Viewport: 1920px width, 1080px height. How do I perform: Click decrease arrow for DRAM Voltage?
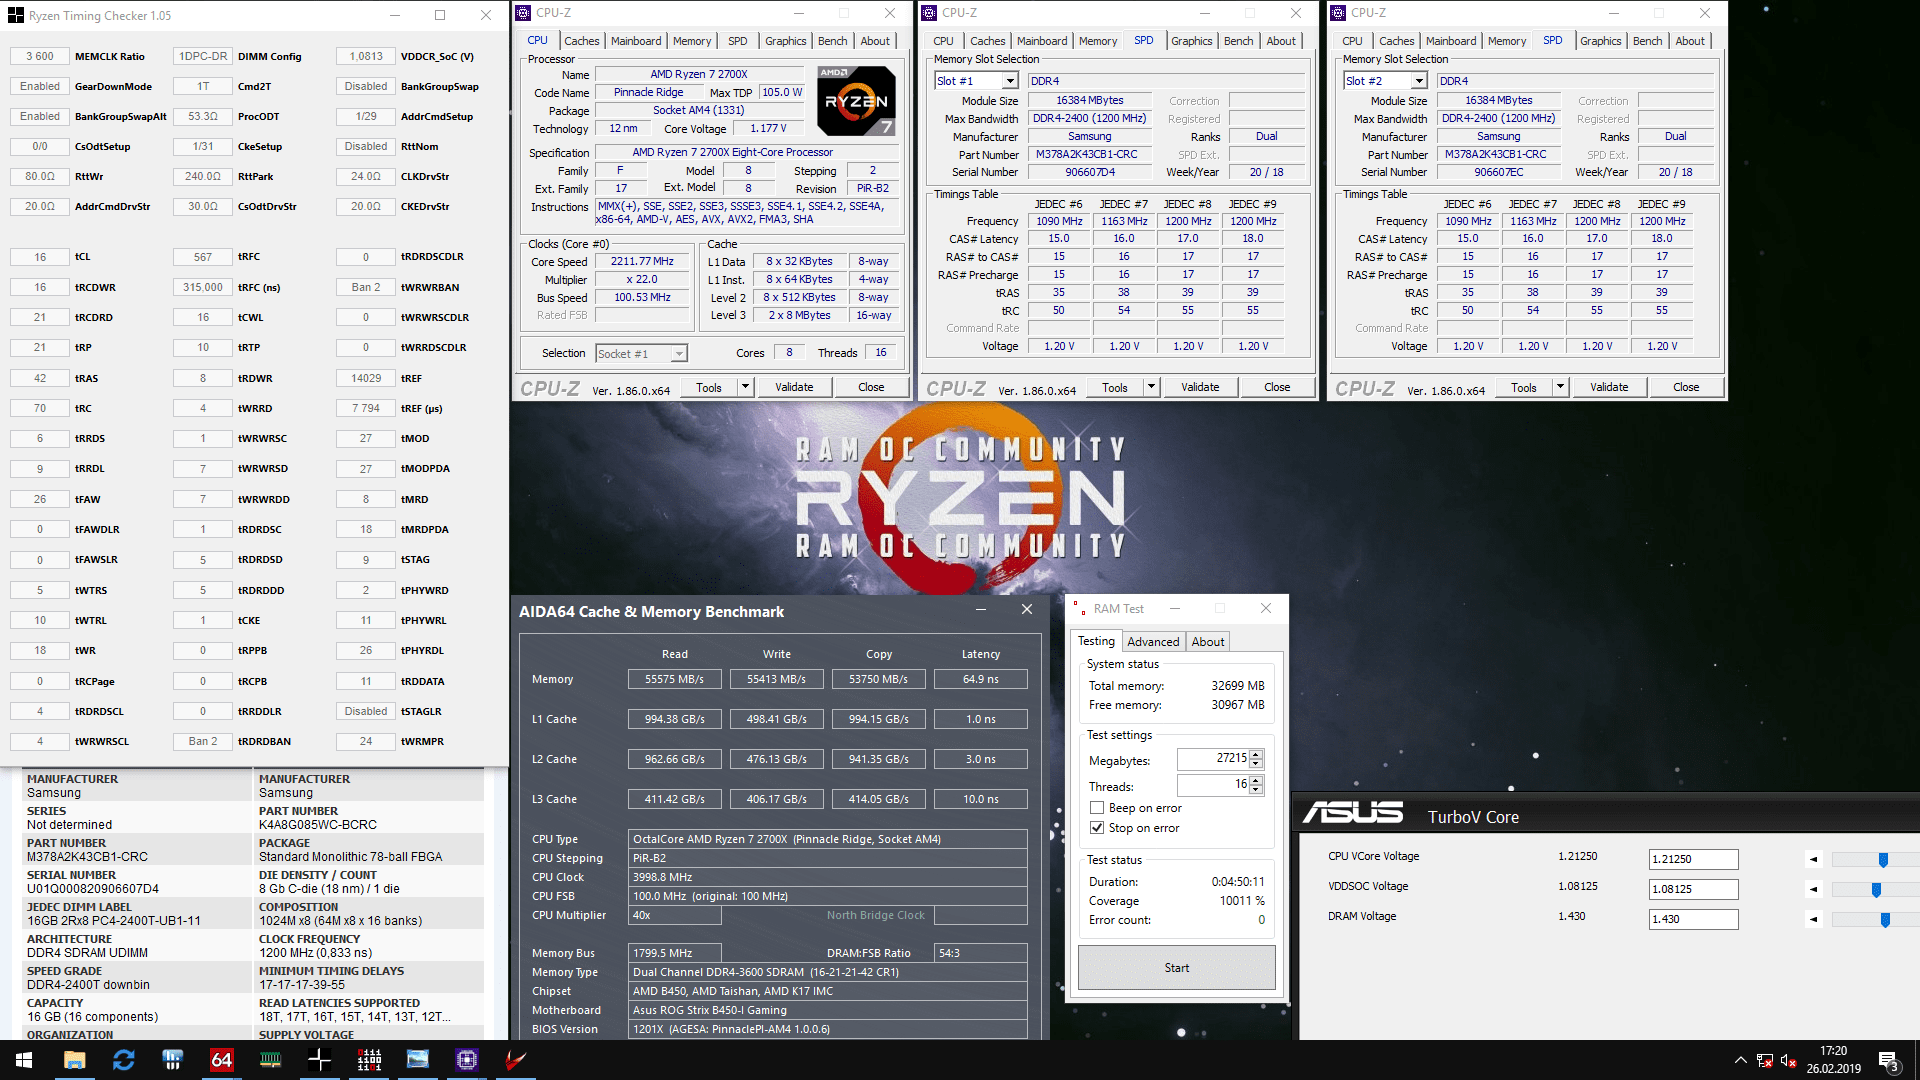[1814, 919]
